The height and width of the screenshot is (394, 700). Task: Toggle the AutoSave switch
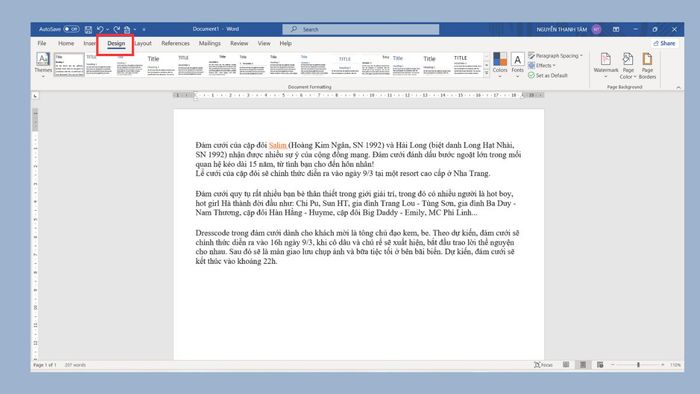[71, 29]
